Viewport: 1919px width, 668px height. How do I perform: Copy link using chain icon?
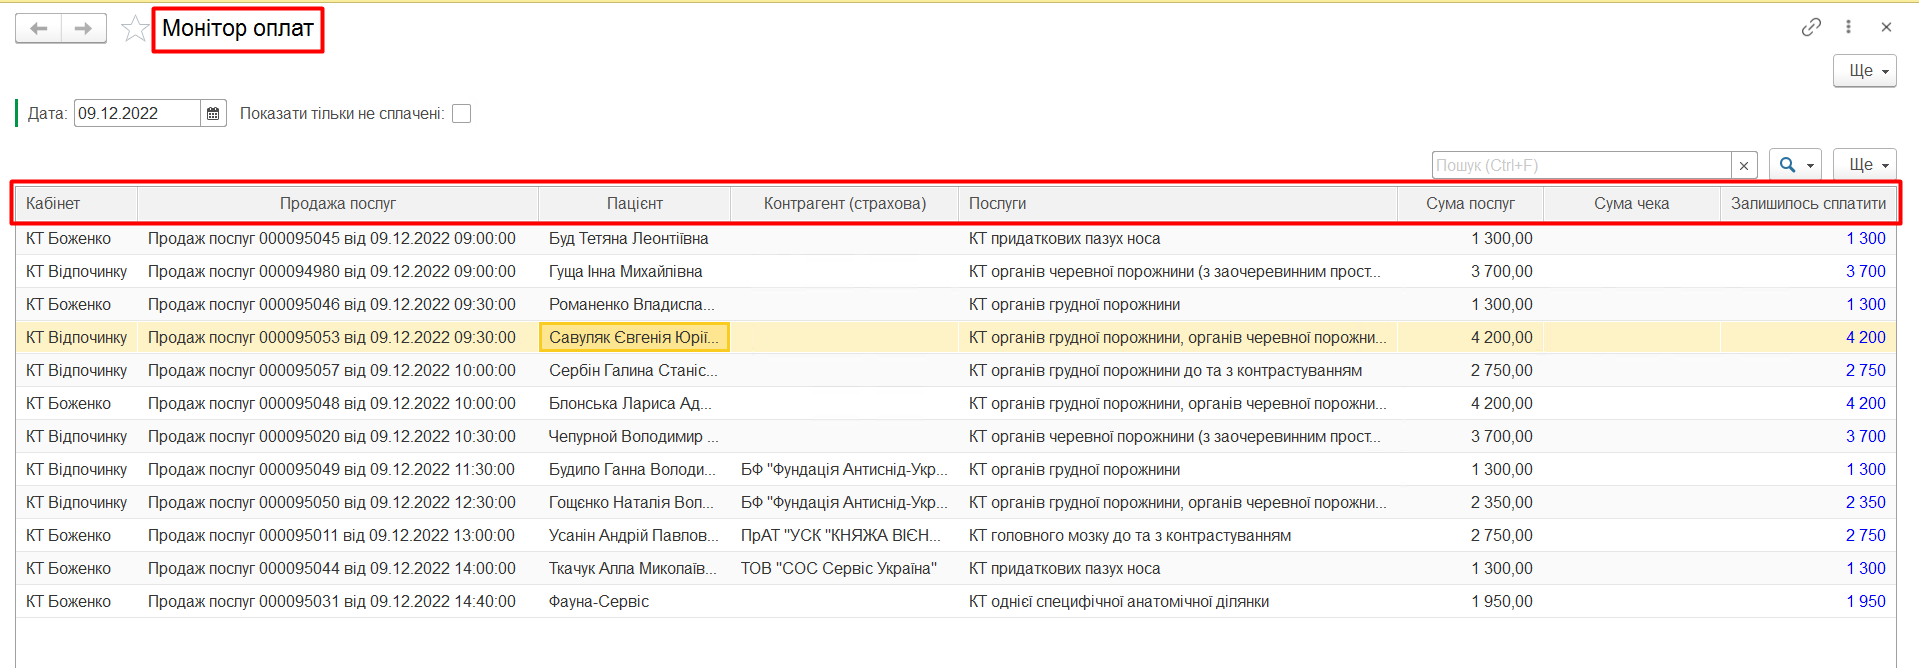click(1811, 27)
